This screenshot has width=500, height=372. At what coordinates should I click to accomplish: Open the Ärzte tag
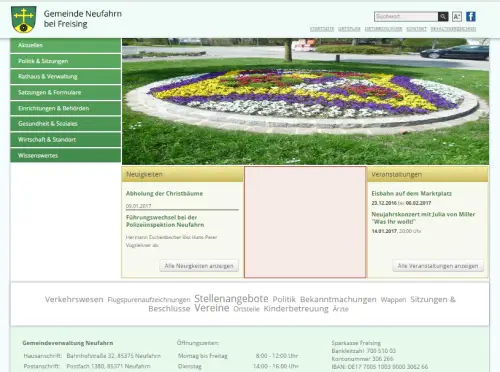pos(341,309)
